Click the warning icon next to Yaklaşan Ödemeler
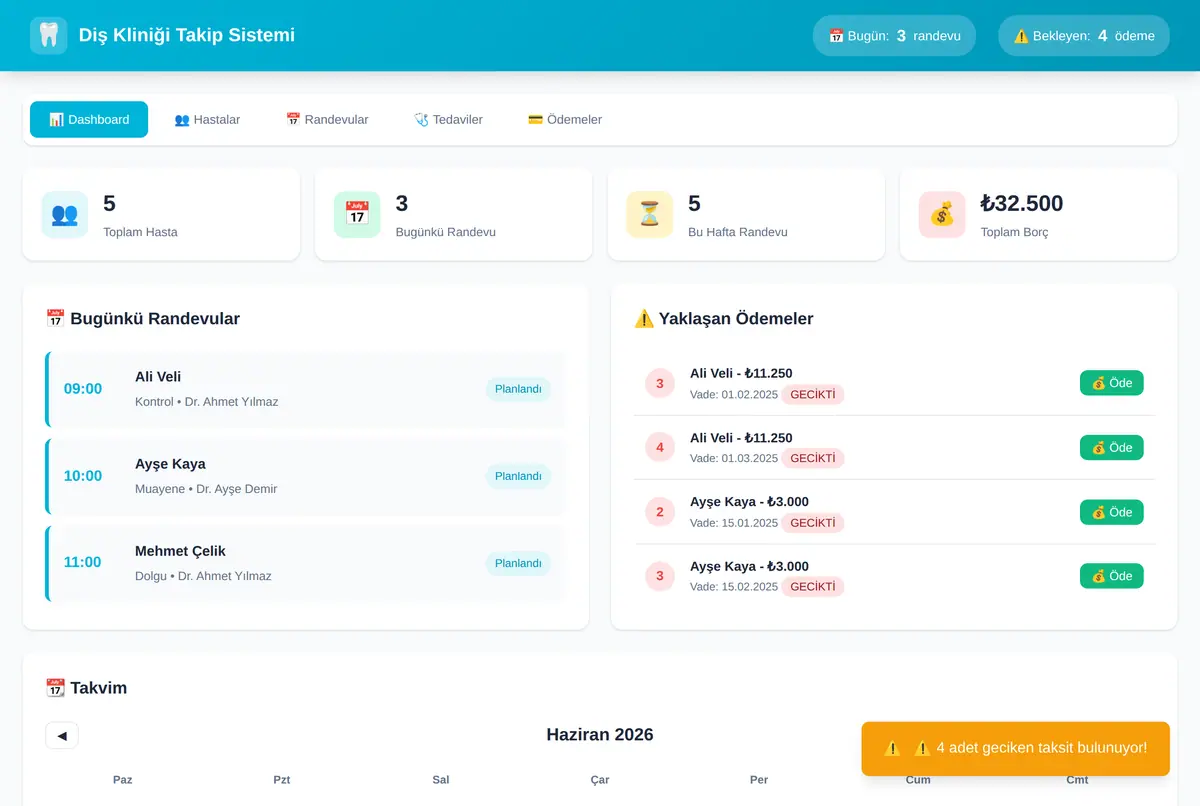 tap(644, 319)
